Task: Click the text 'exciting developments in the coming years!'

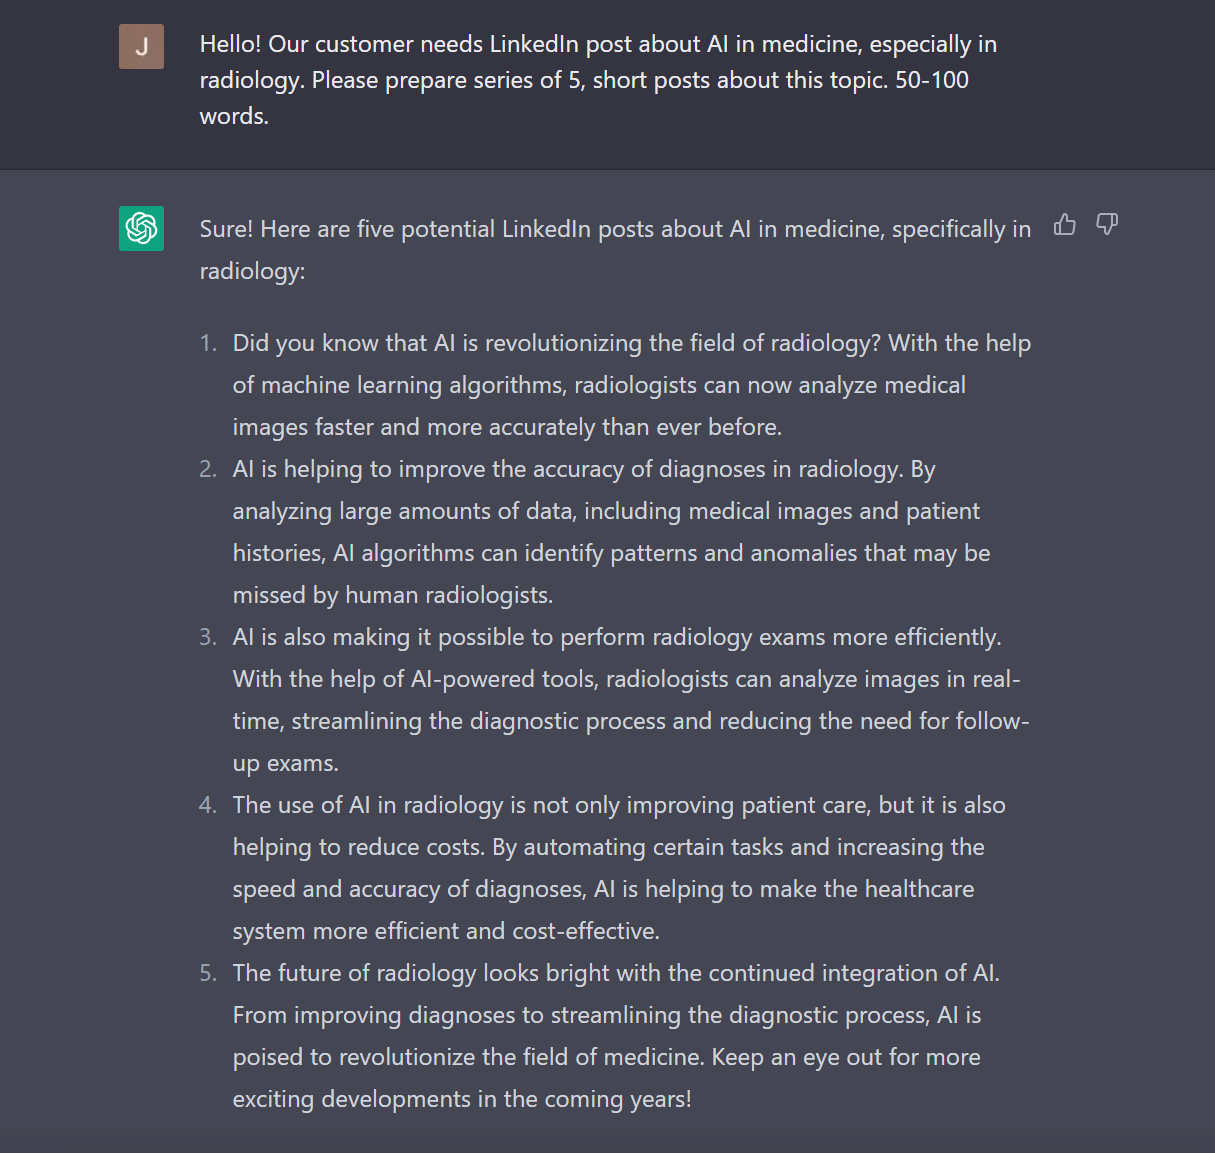Action: tap(462, 1099)
